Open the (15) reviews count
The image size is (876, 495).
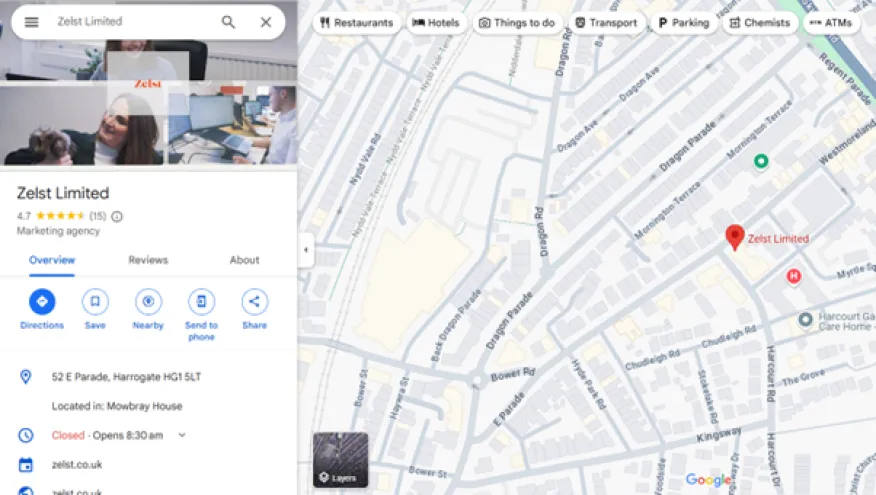pos(98,216)
